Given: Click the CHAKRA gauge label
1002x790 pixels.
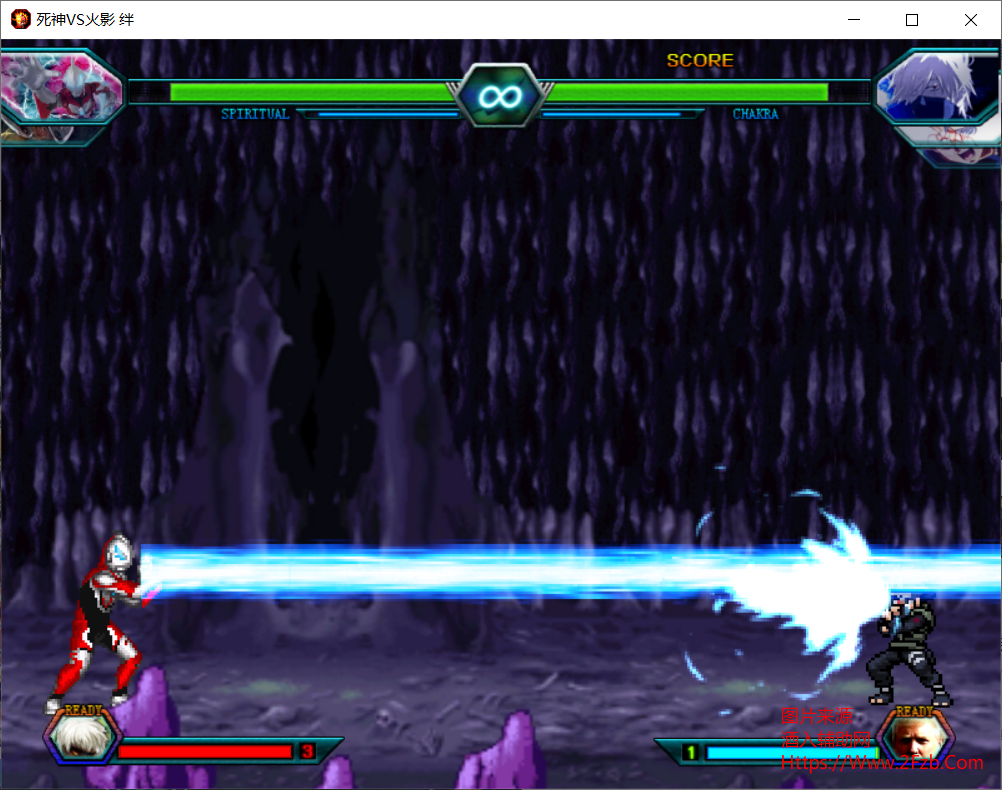Looking at the screenshot, I should [755, 114].
